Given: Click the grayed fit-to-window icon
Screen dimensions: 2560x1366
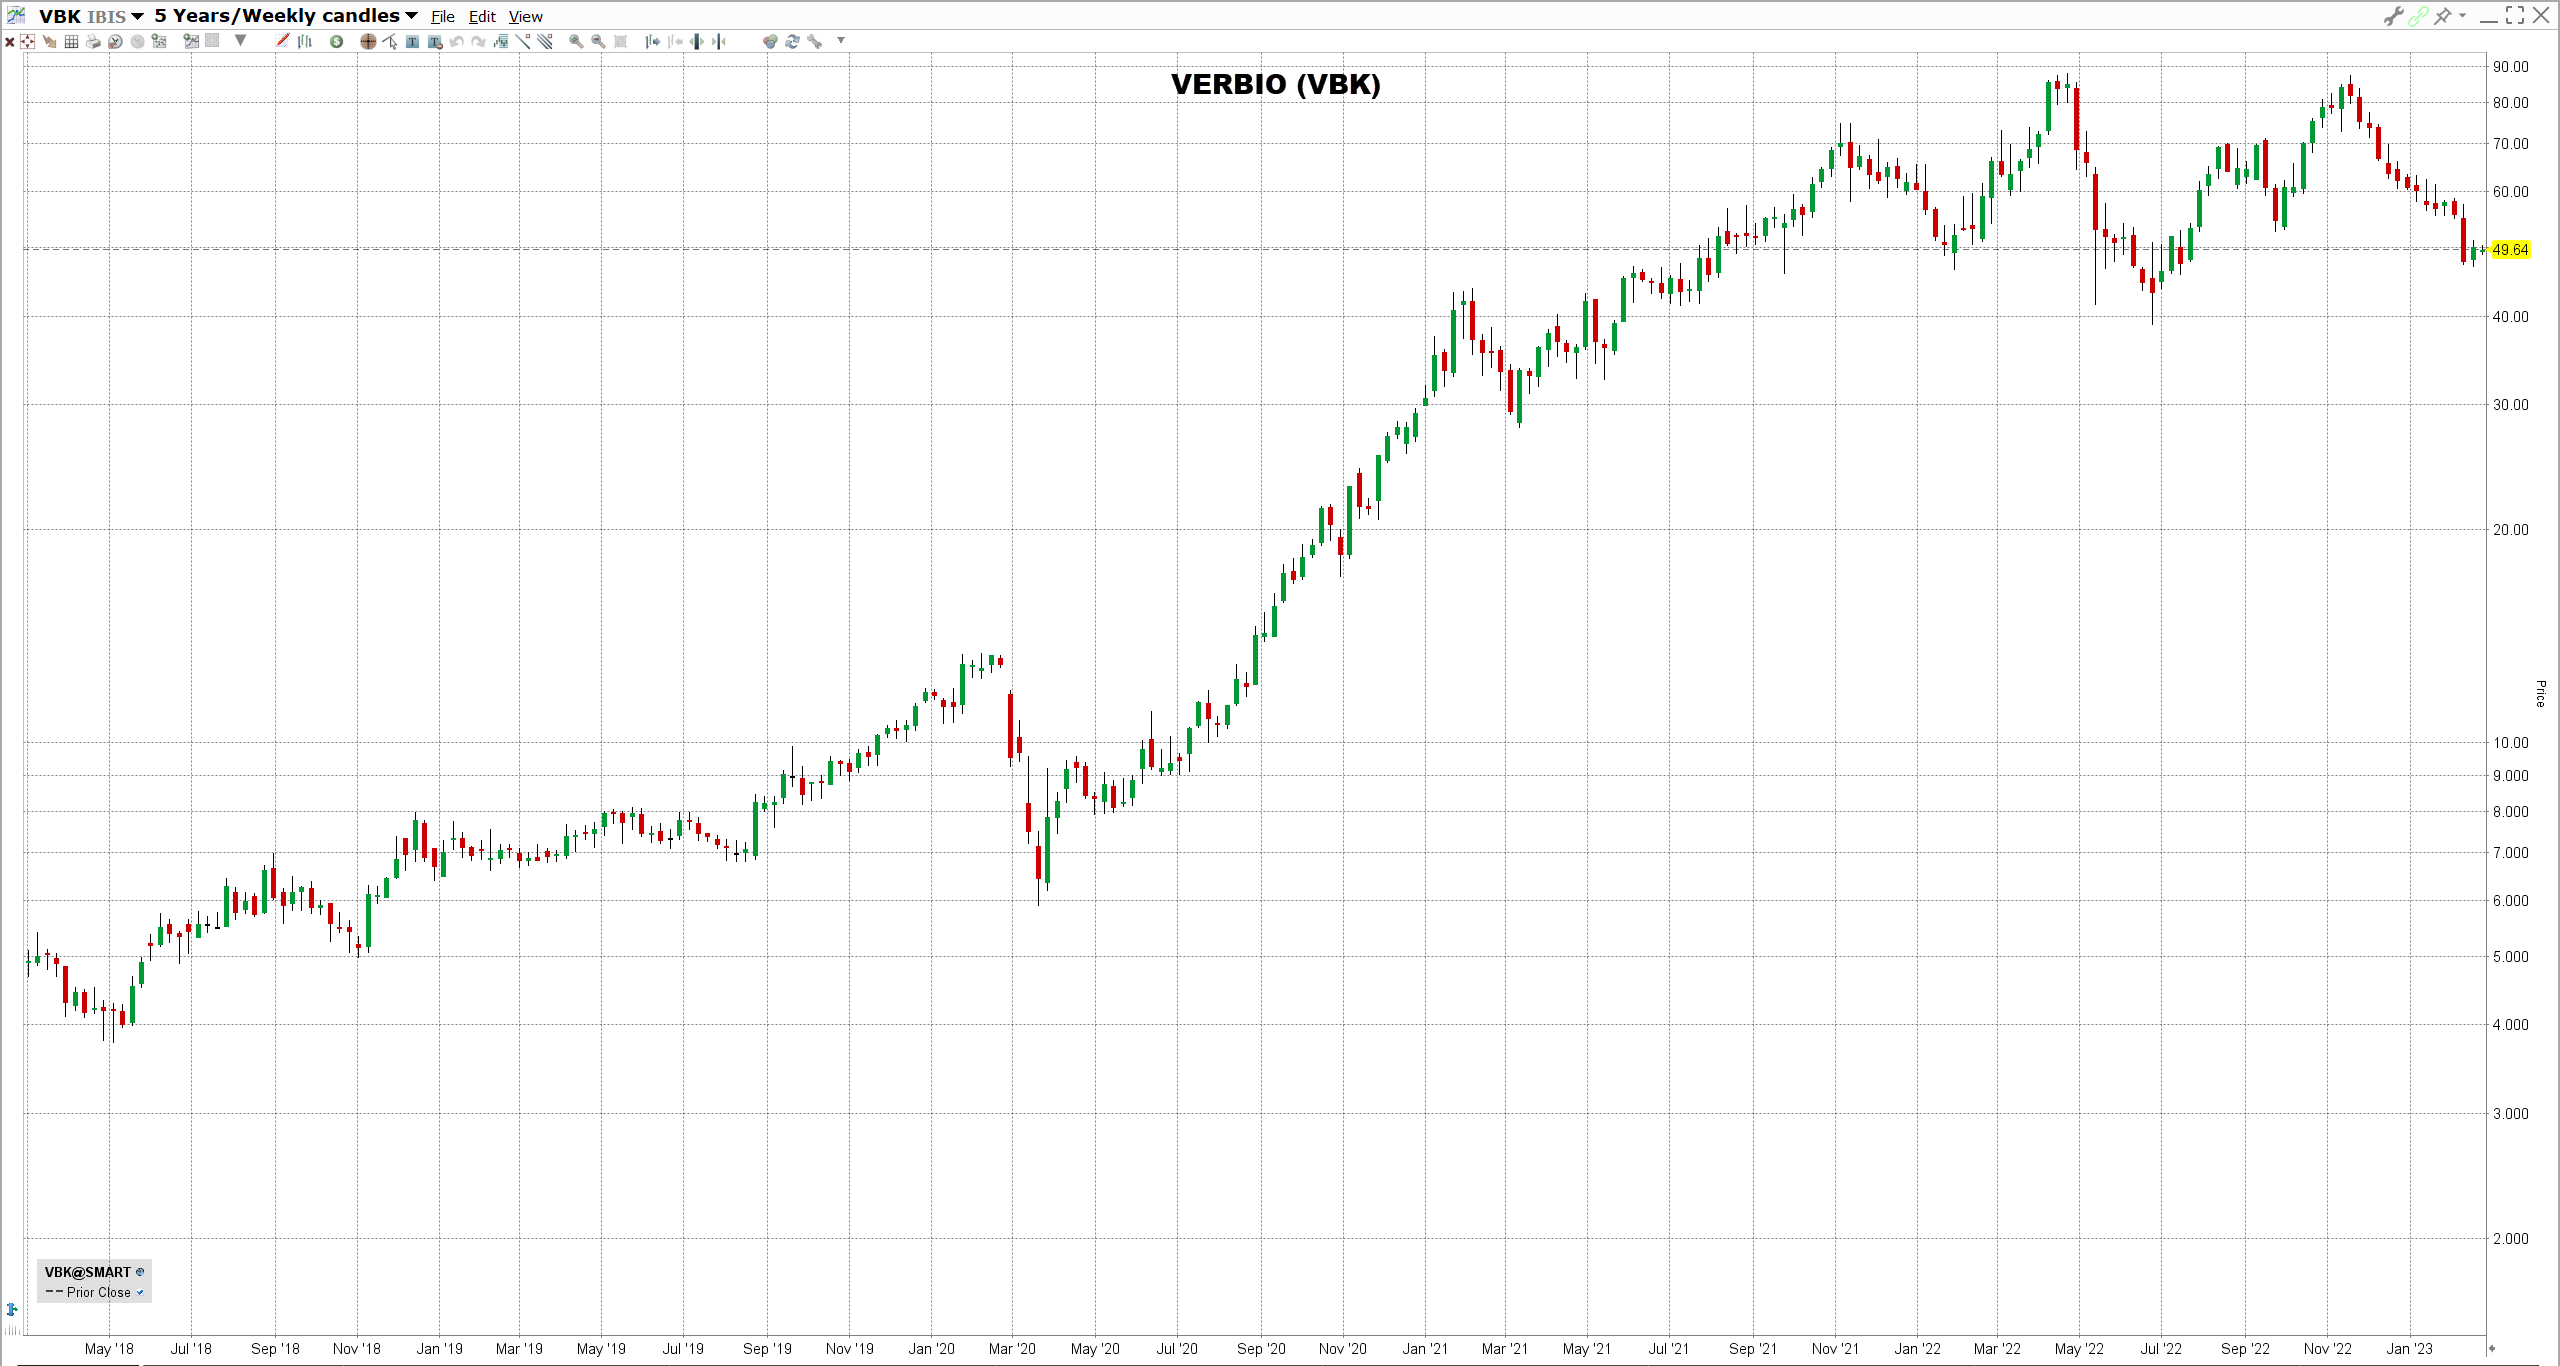Looking at the screenshot, I should click(620, 42).
